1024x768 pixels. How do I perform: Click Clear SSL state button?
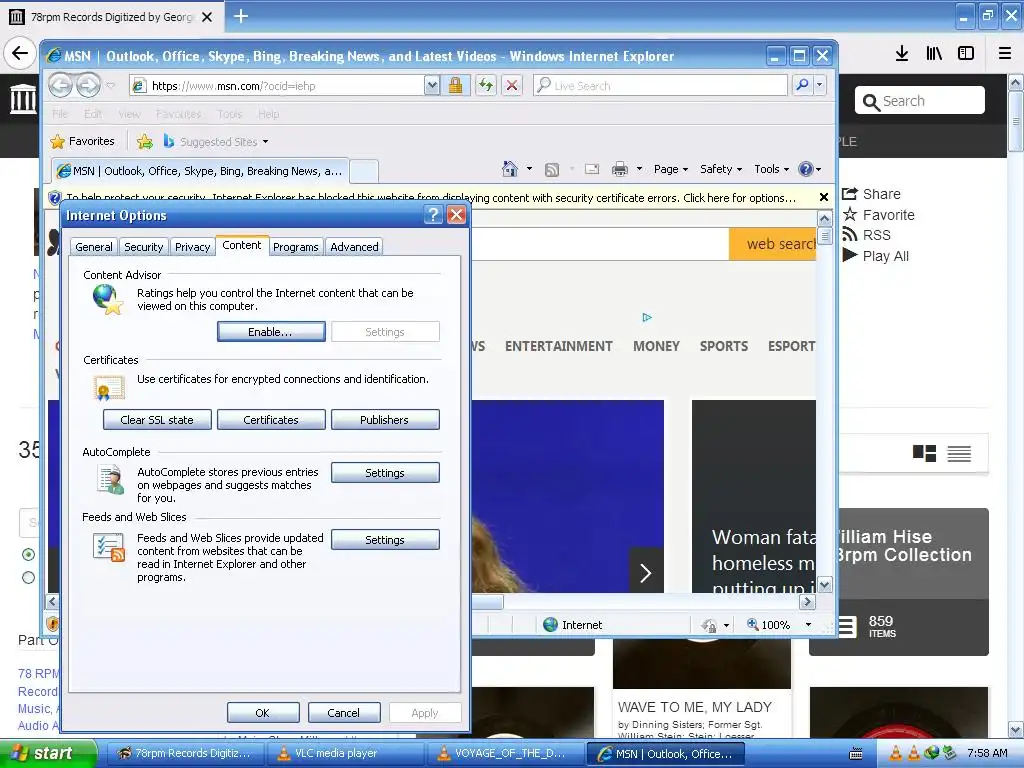pyautogui.click(x=157, y=420)
